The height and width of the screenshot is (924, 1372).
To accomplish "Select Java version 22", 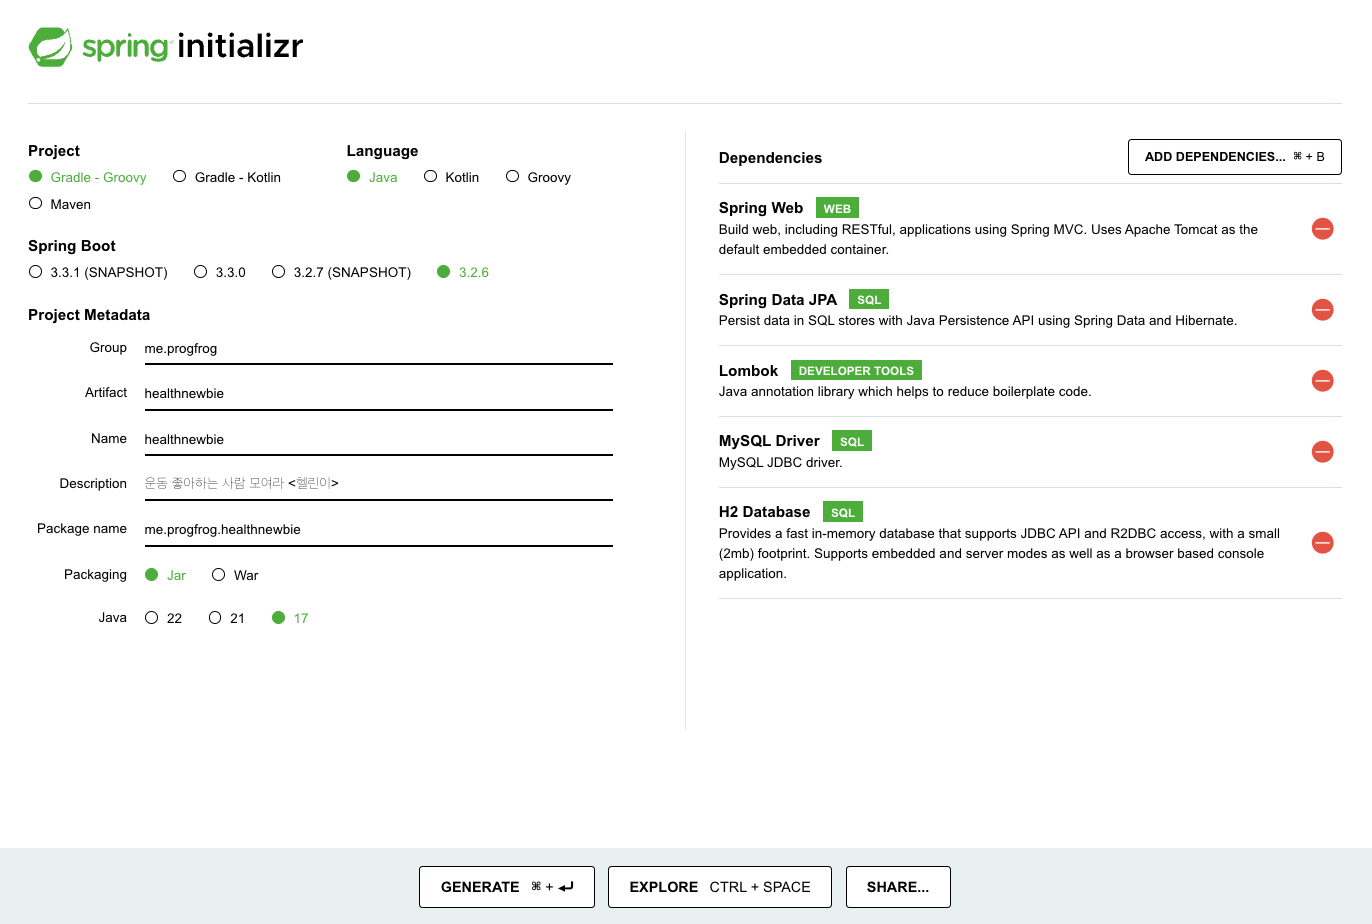I will tap(164, 618).
